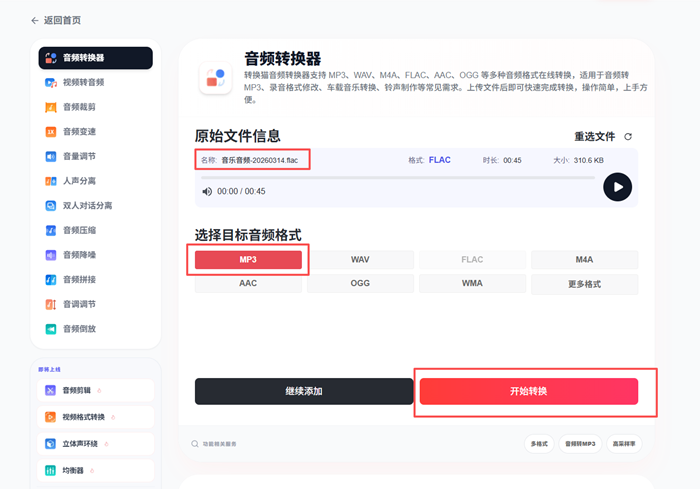The image size is (700, 489).
Task: Click the 音频倒放 sidebar icon
Action: [x=51, y=329]
